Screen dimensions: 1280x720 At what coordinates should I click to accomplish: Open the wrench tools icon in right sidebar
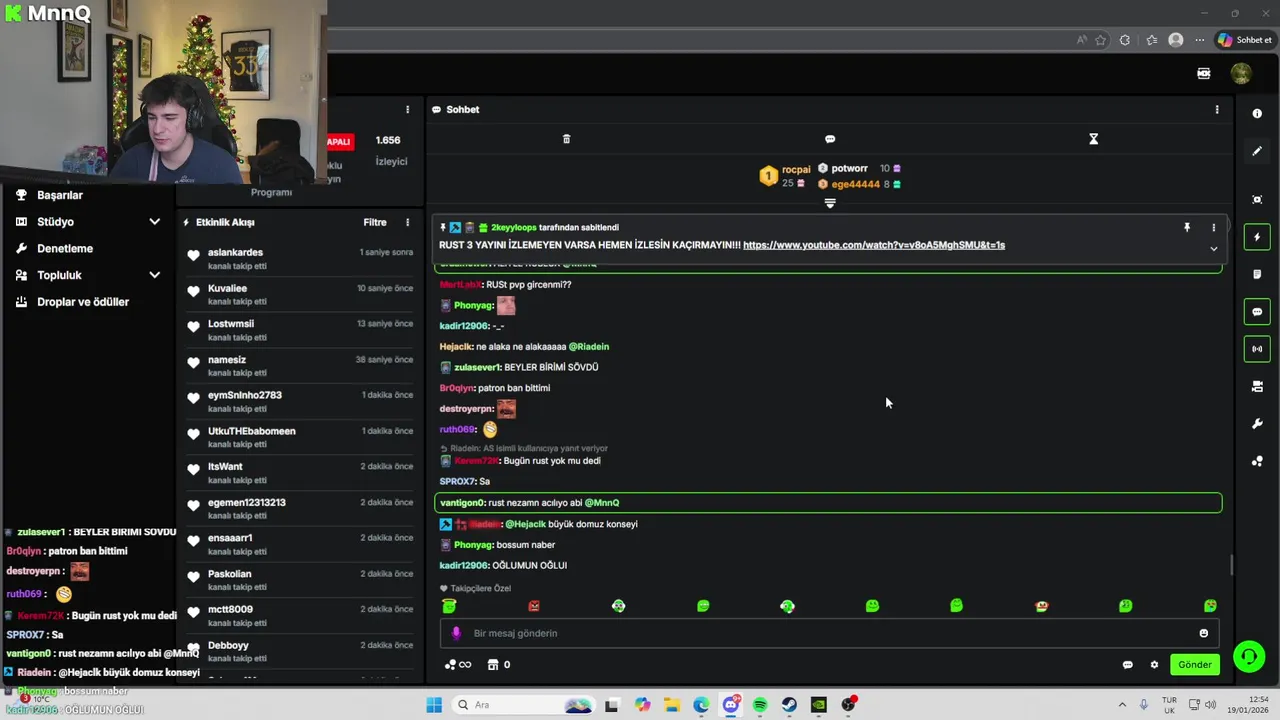1257,424
